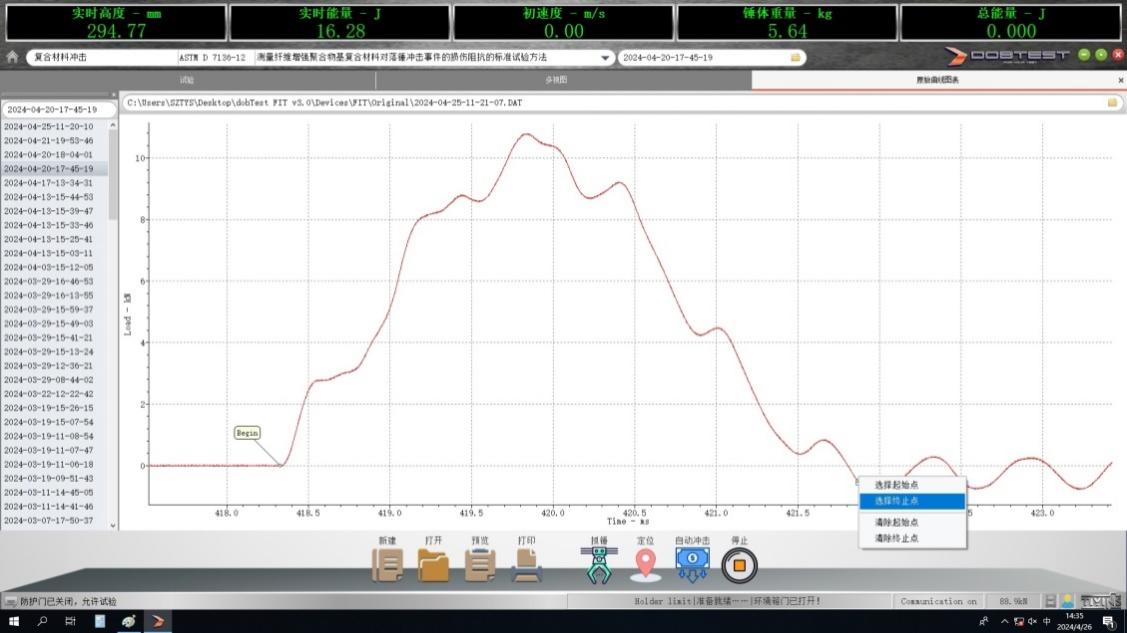
Task: Show hidden system tray icons
Action: click(x=1004, y=622)
